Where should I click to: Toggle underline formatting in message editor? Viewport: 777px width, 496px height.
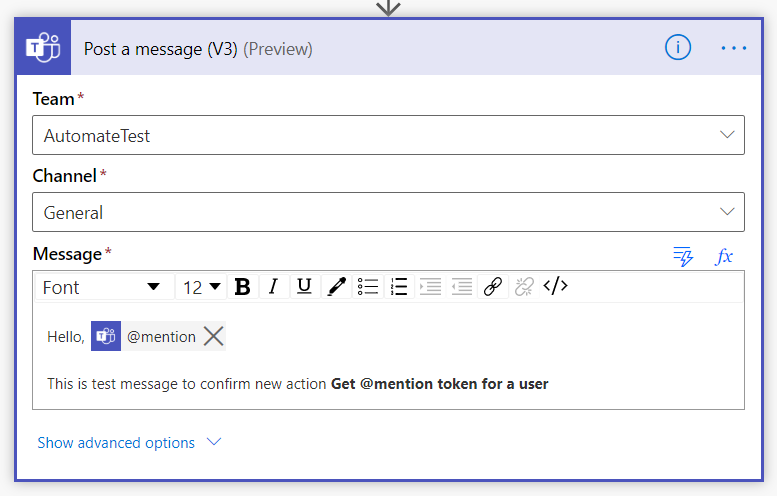[304, 287]
